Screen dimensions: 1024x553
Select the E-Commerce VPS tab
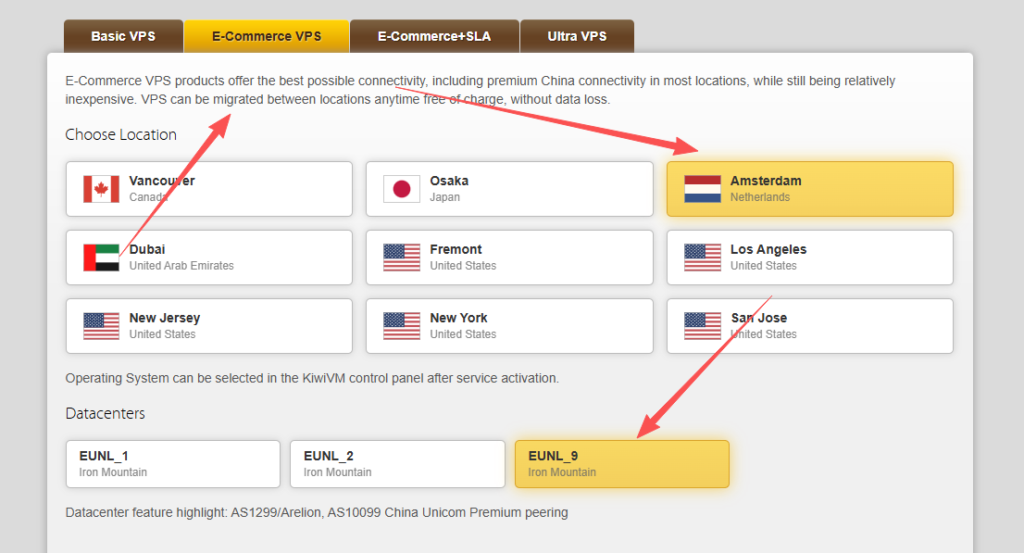click(x=266, y=36)
